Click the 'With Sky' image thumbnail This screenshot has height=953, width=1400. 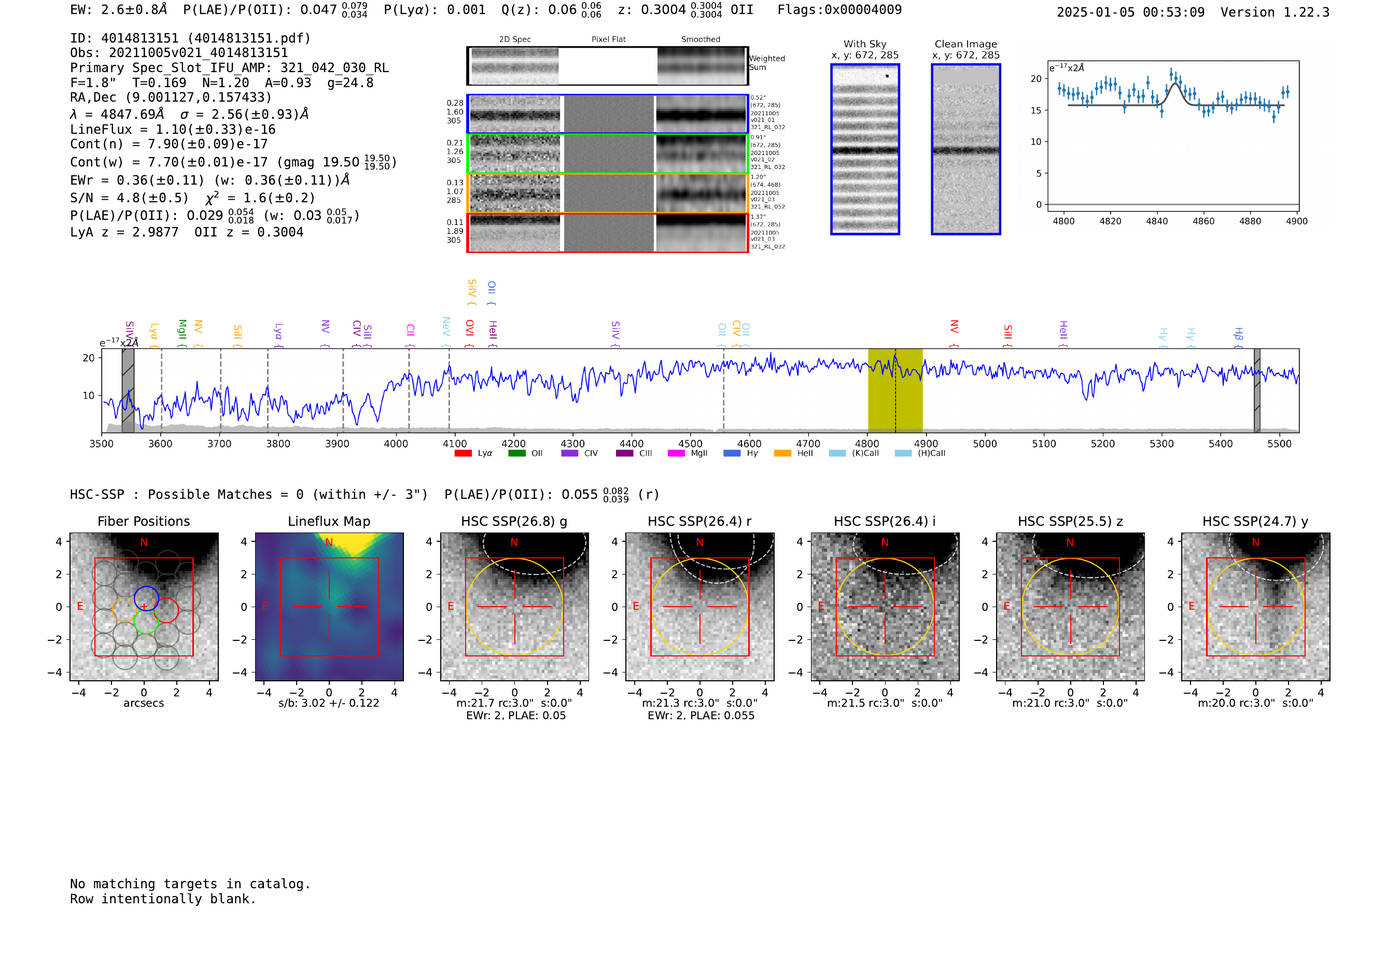[x=865, y=149]
